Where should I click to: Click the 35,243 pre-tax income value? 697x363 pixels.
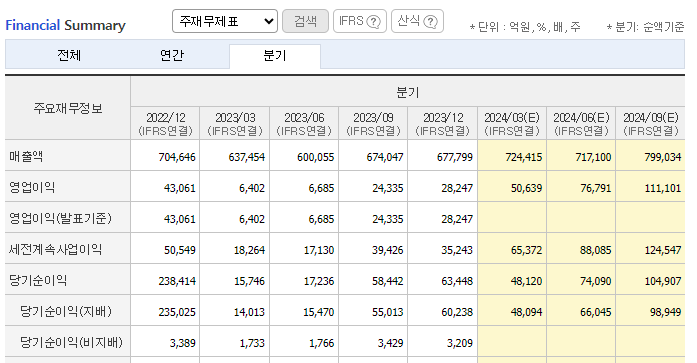pos(457,250)
